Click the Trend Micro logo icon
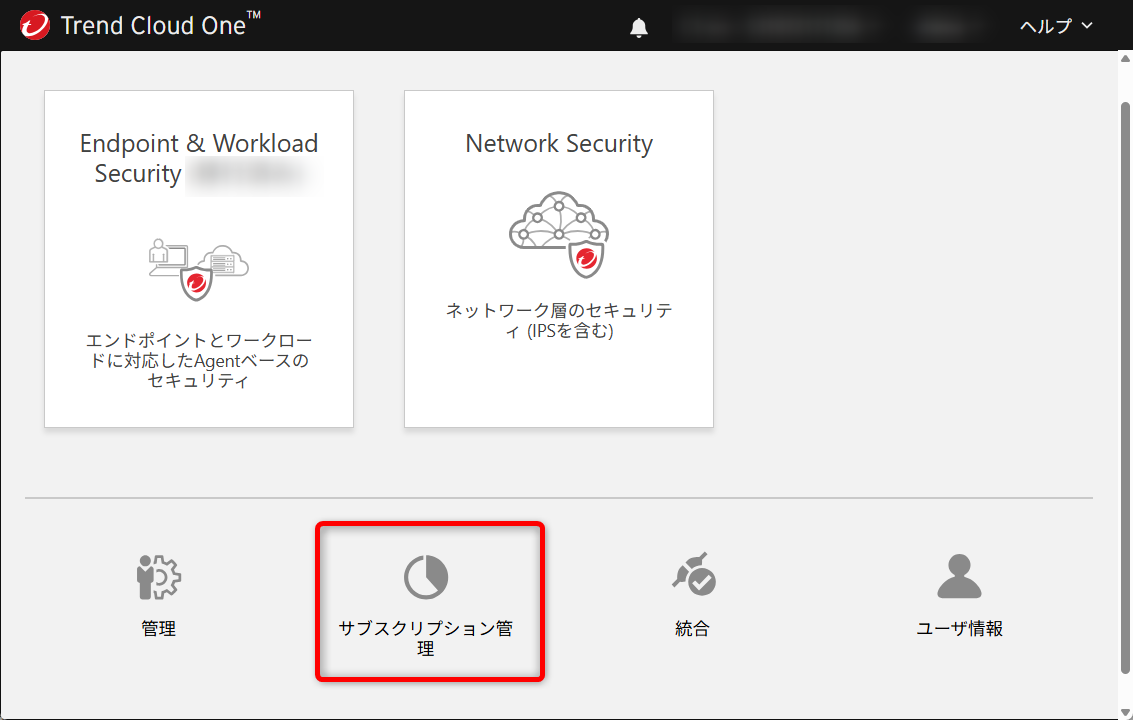Image resolution: width=1133 pixels, height=720 pixels. coord(34,25)
